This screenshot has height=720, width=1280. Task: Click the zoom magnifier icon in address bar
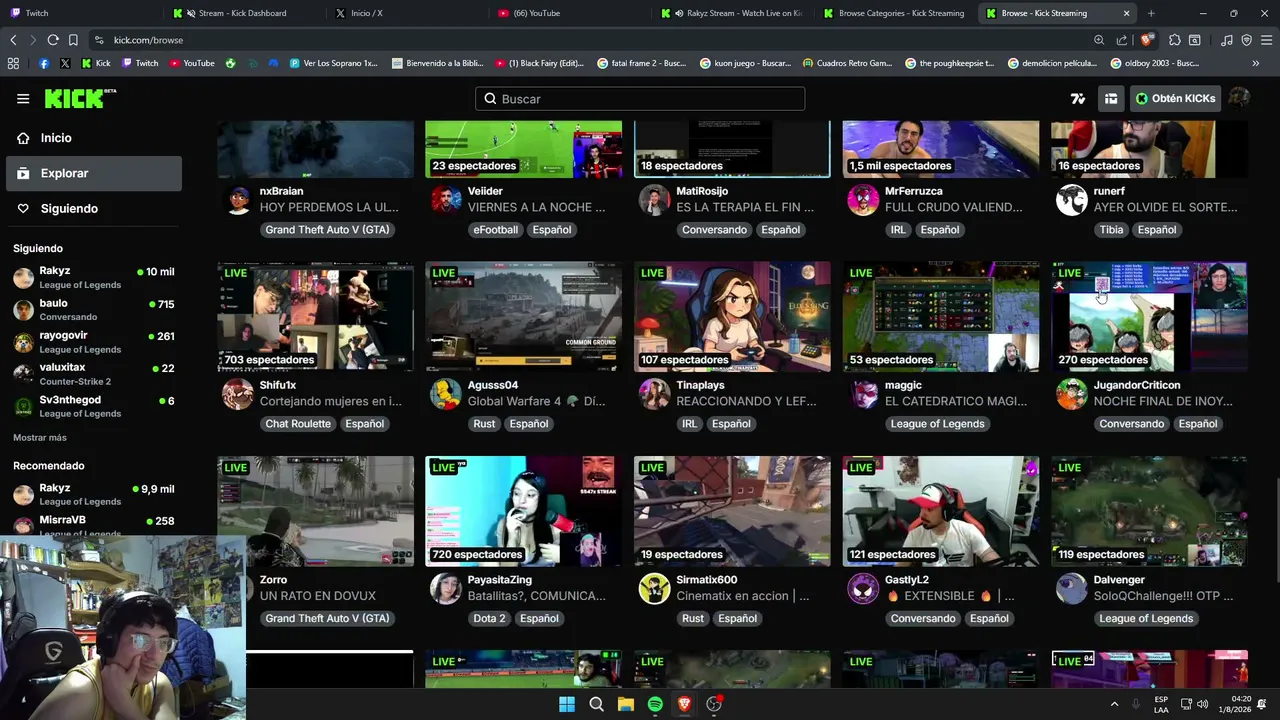coord(1099,40)
